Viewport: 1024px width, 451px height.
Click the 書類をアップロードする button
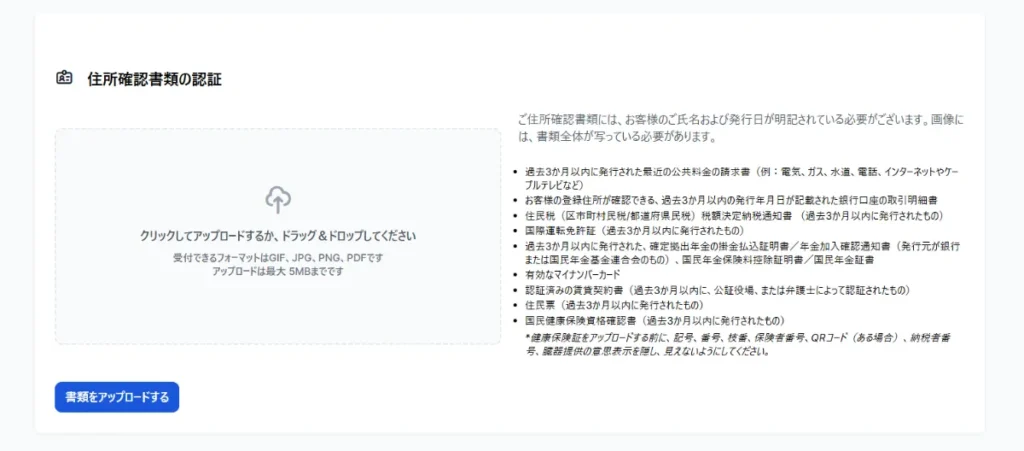(x=117, y=397)
